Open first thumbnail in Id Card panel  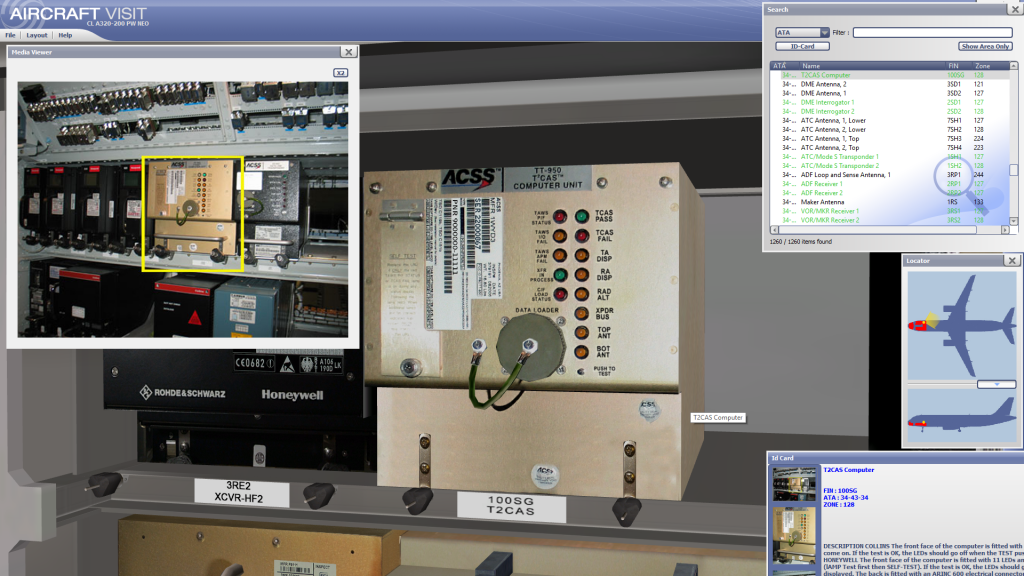[794, 484]
